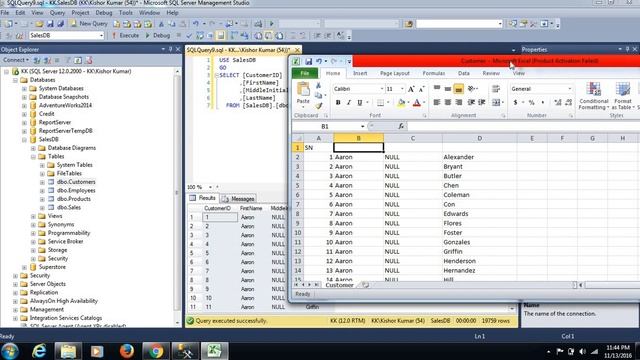640x360 pixels.
Task: Switch to the Results tab
Action: 203,198
